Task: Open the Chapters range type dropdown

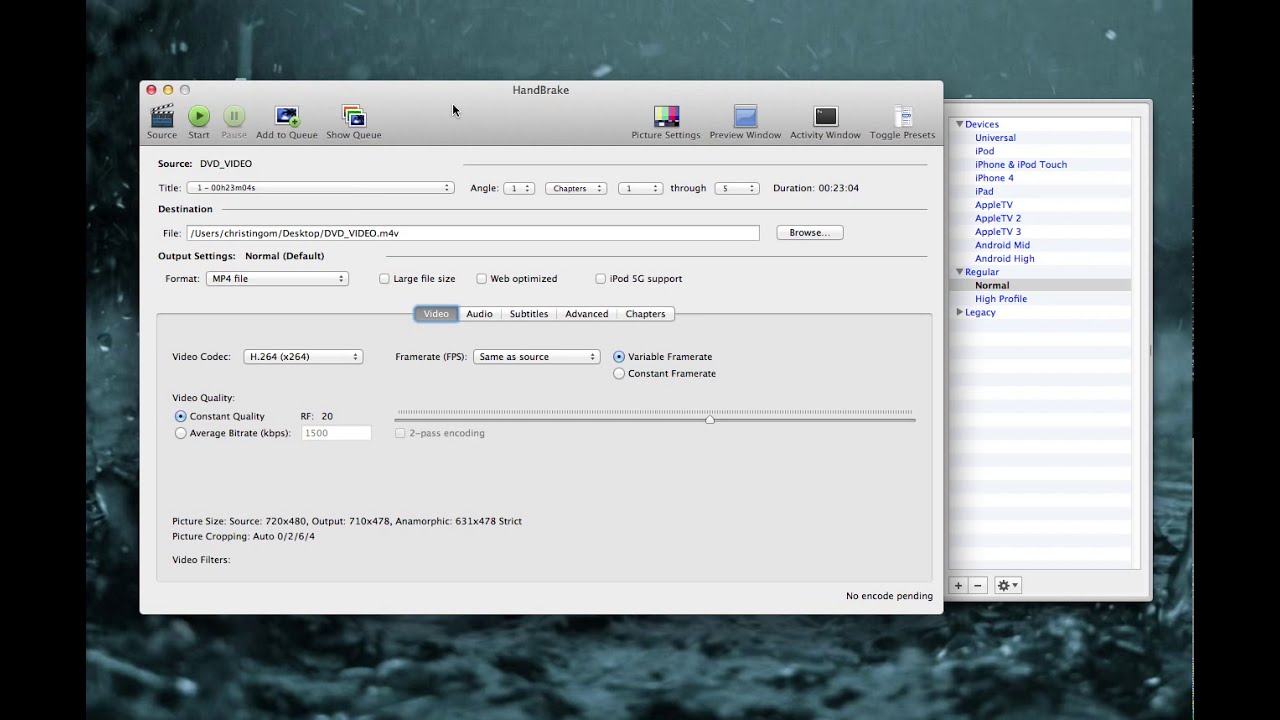Action: click(x=576, y=188)
